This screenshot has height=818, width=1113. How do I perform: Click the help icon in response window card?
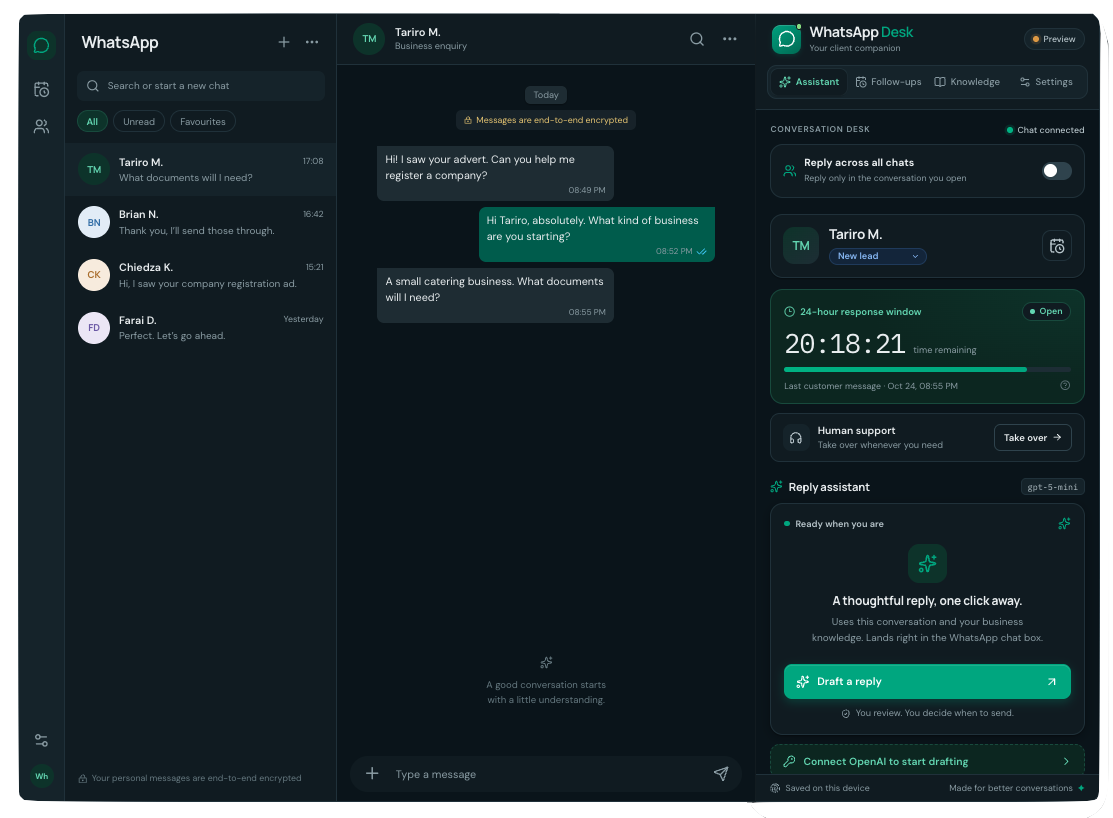click(1065, 386)
